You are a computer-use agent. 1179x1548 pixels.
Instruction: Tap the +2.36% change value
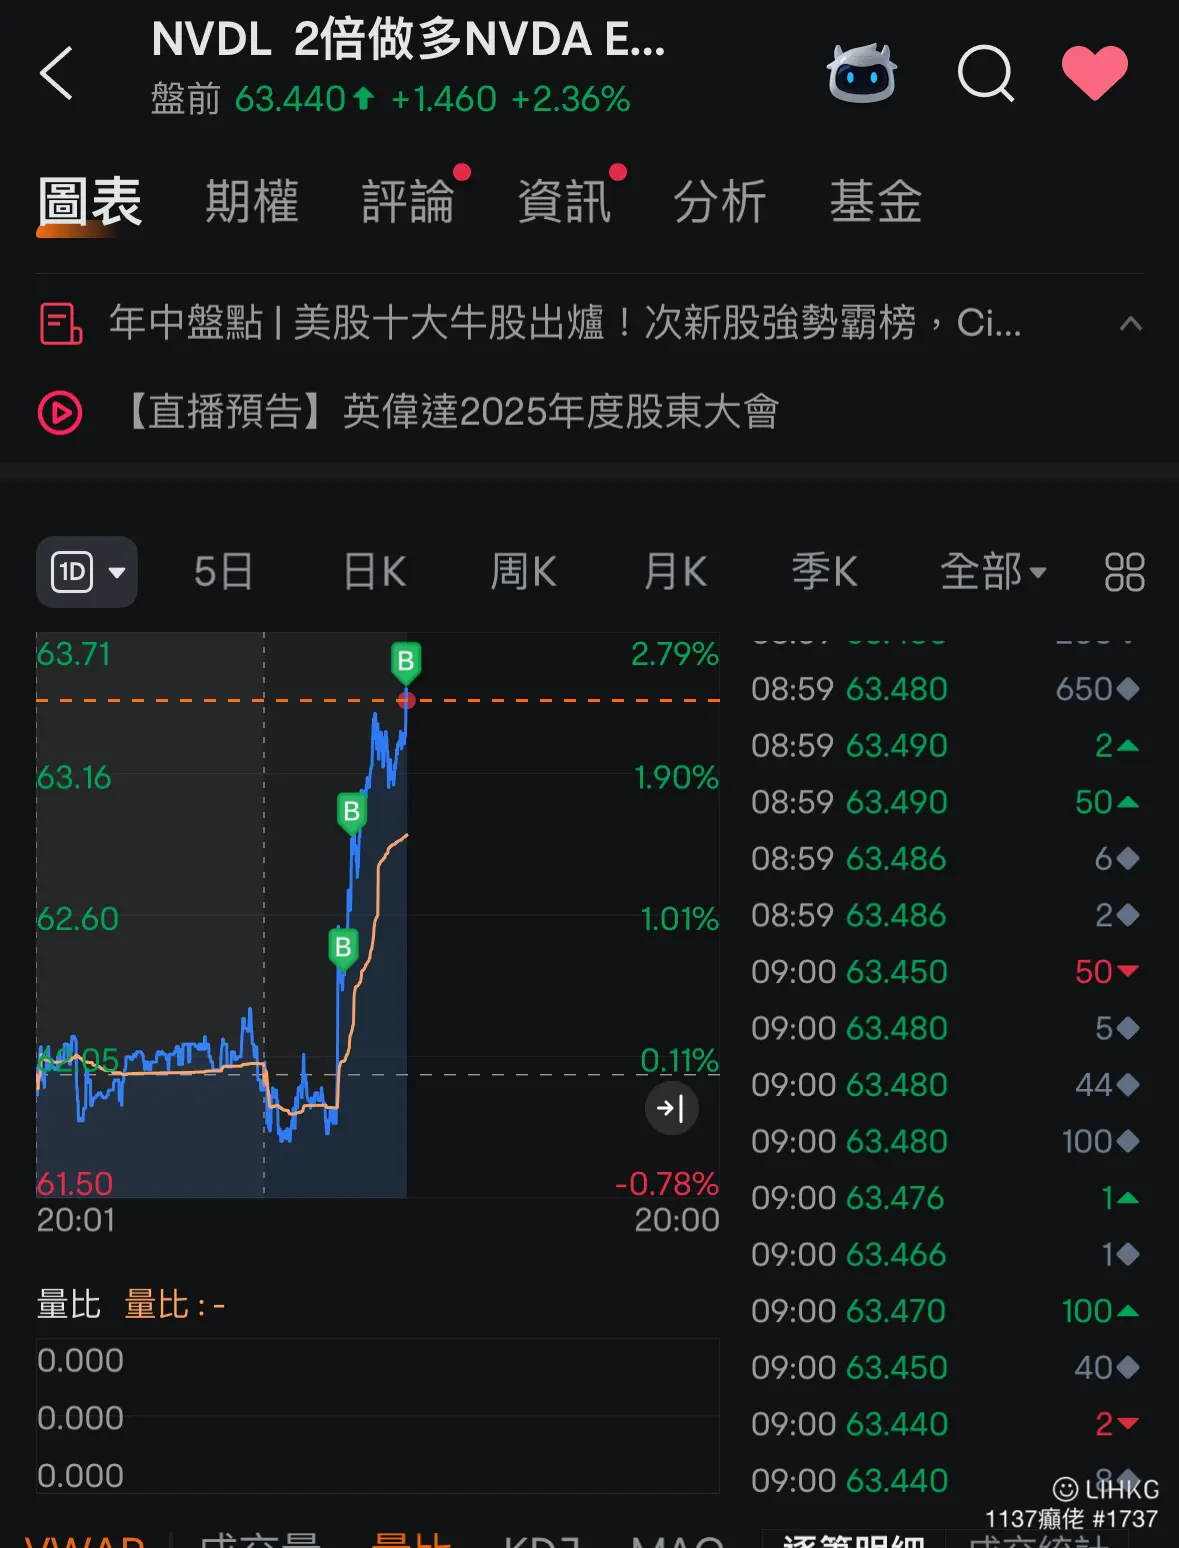pyautogui.click(x=571, y=99)
